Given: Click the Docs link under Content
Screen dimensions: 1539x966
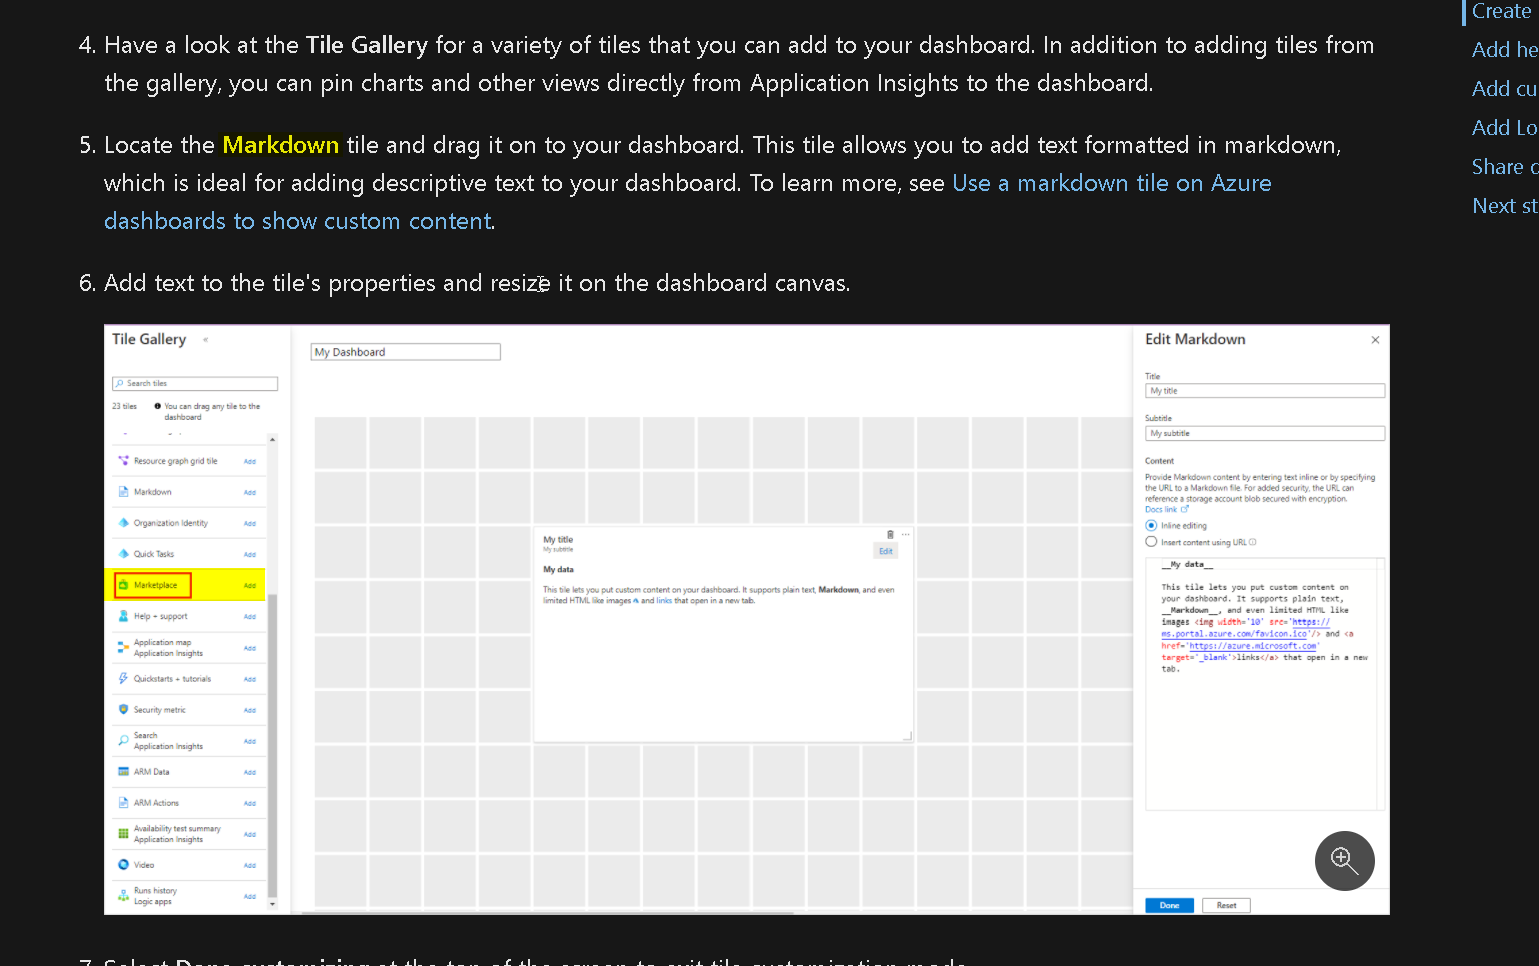Looking at the screenshot, I should [x=1160, y=509].
